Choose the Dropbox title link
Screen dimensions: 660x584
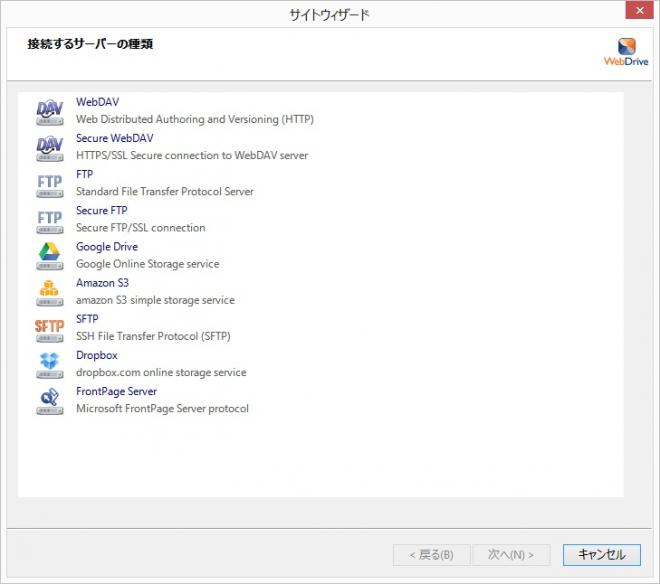coord(97,355)
